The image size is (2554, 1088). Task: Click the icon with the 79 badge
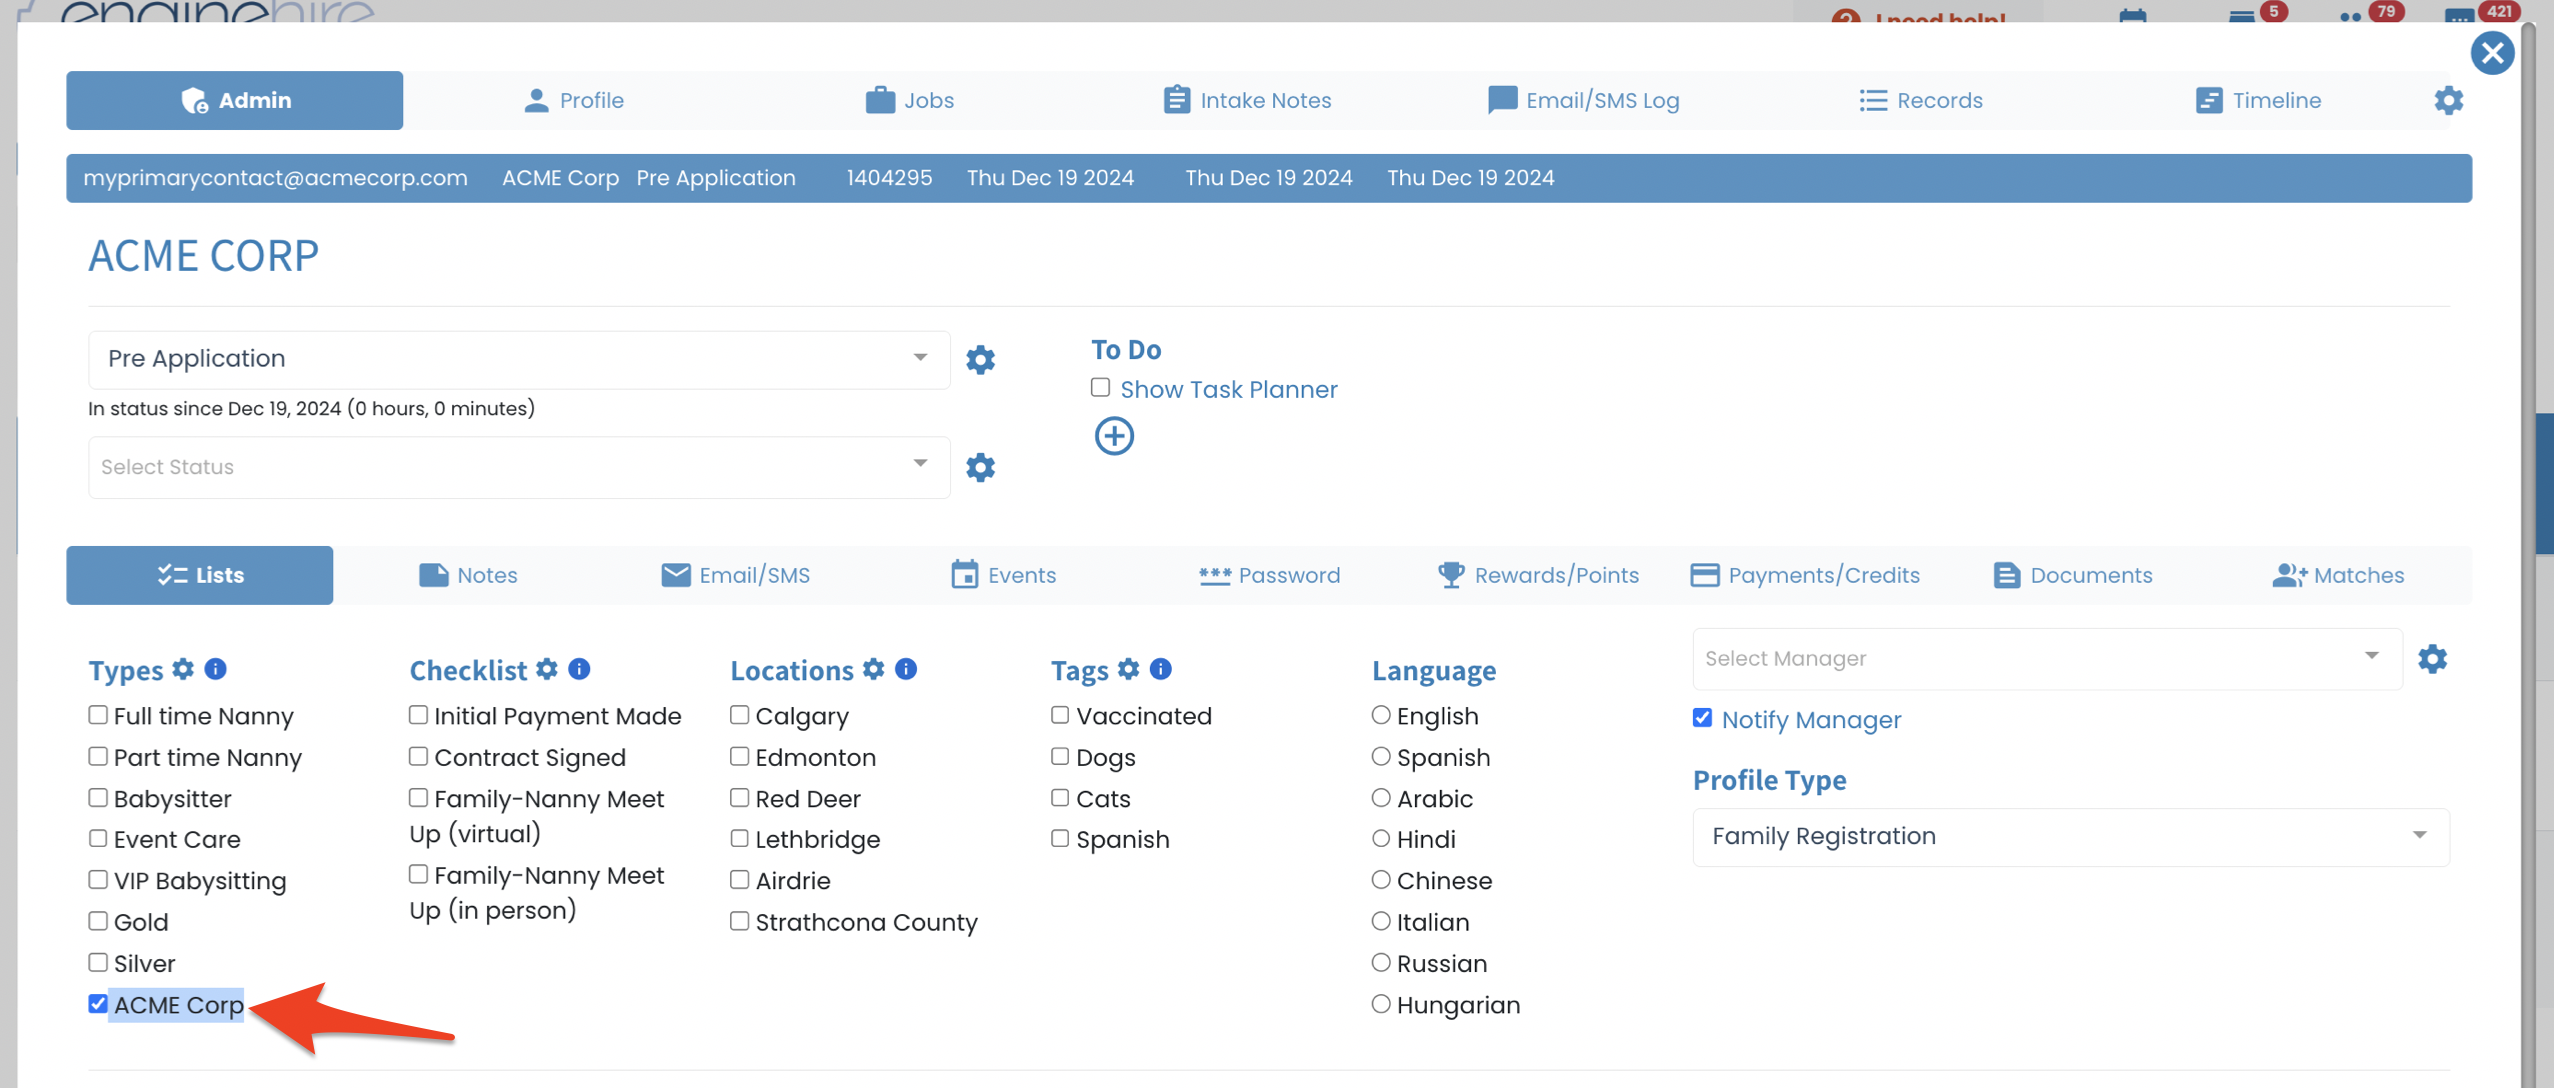point(2350,16)
